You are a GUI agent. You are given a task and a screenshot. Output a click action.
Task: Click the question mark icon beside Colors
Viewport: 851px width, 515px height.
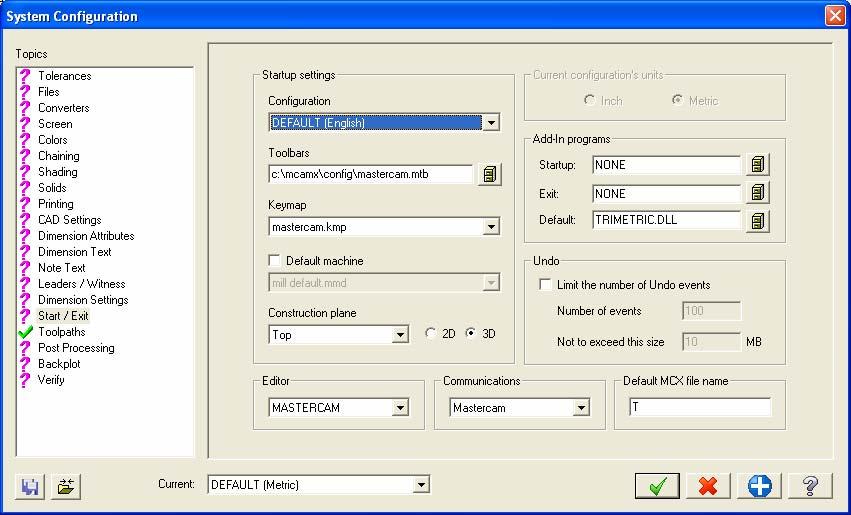tap(25, 140)
